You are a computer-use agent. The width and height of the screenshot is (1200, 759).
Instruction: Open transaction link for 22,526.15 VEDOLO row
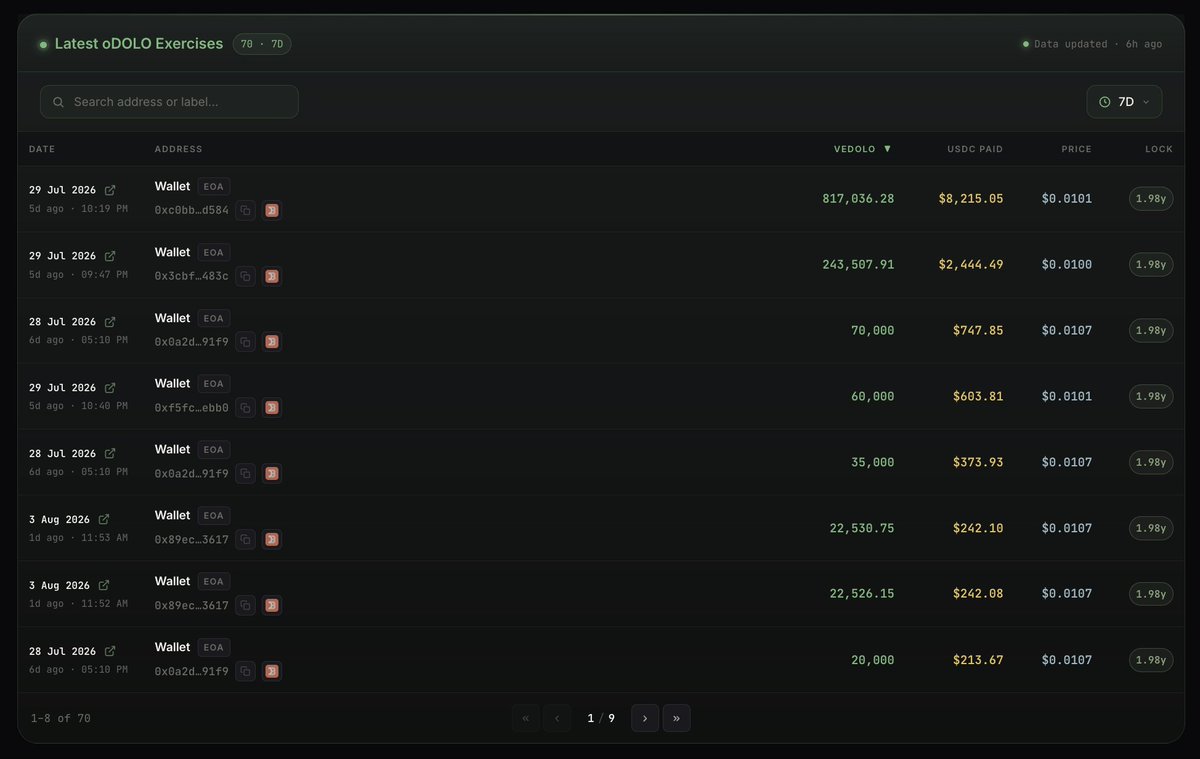(x=104, y=586)
